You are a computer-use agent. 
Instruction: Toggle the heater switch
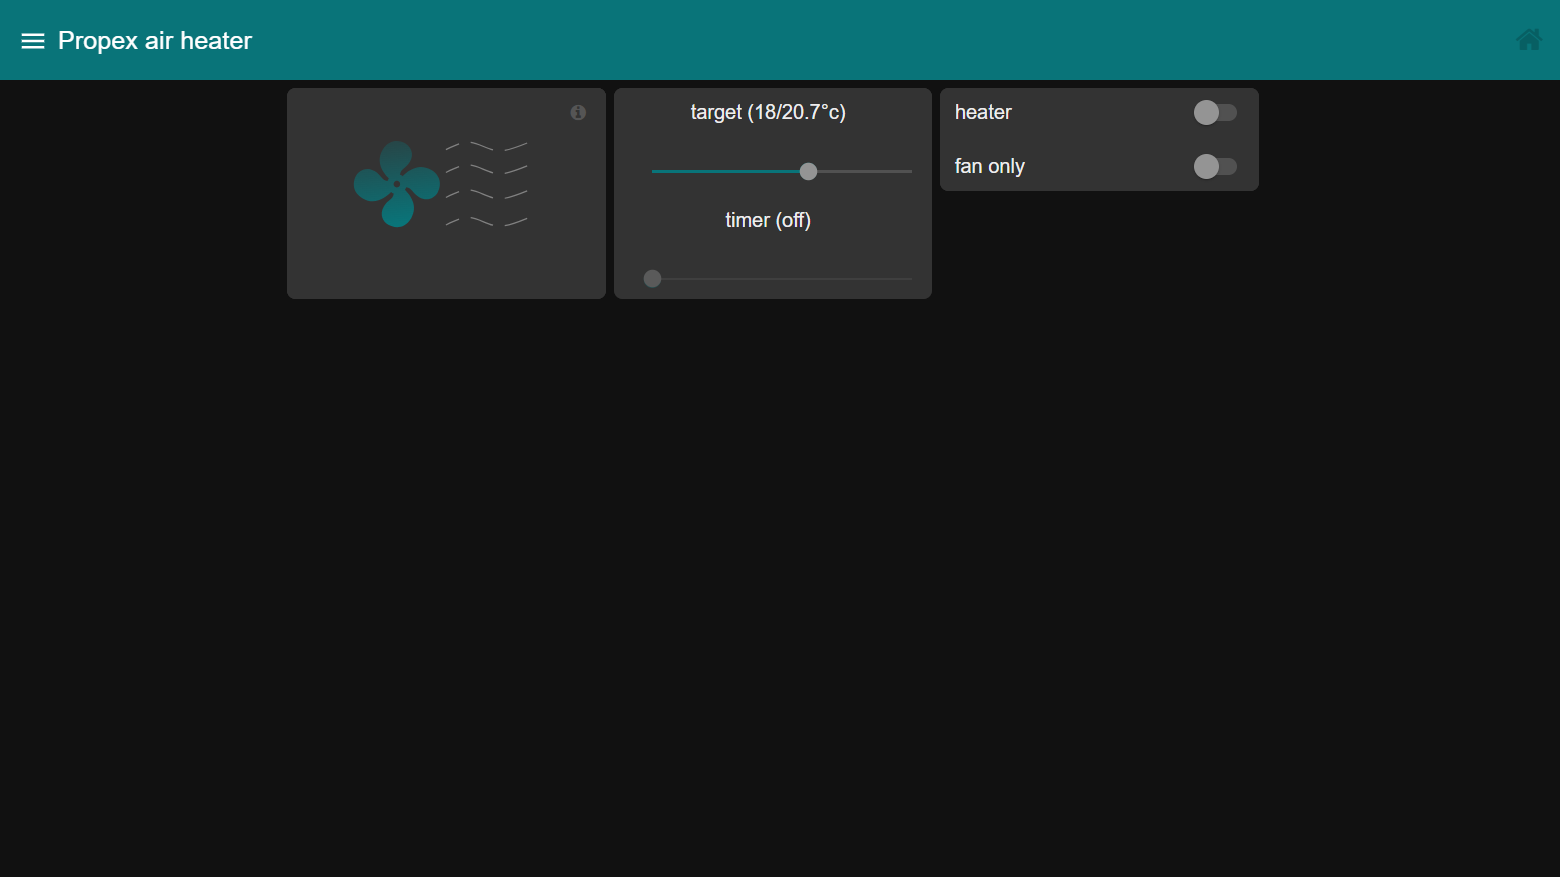pyautogui.click(x=1215, y=112)
